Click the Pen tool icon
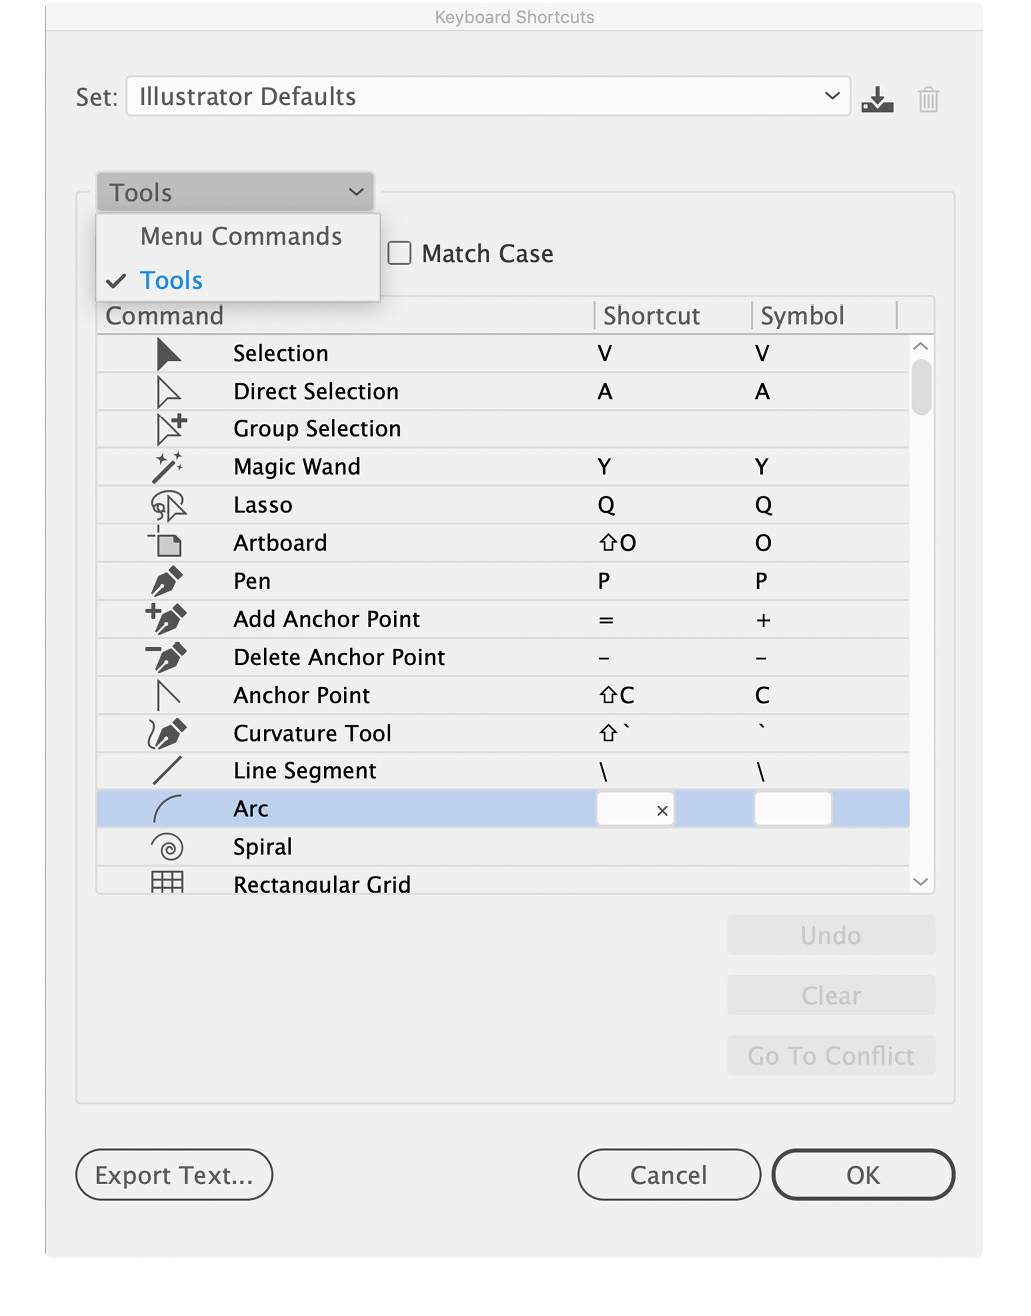Screen dimensions: 1031x1316 click(167, 581)
